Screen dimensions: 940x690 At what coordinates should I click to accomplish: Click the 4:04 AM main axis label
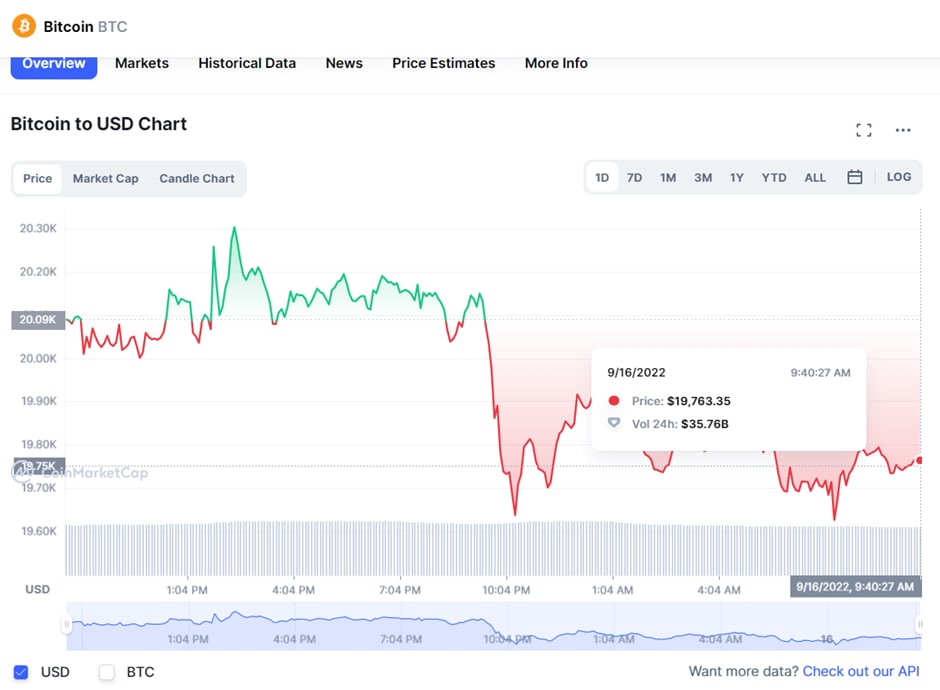click(x=719, y=590)
